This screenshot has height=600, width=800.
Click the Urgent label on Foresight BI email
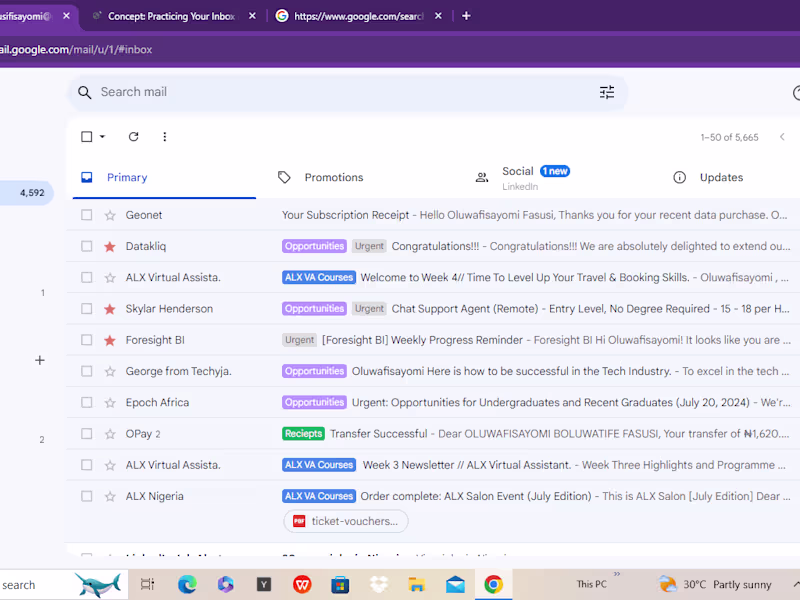(x=299, y=340)
